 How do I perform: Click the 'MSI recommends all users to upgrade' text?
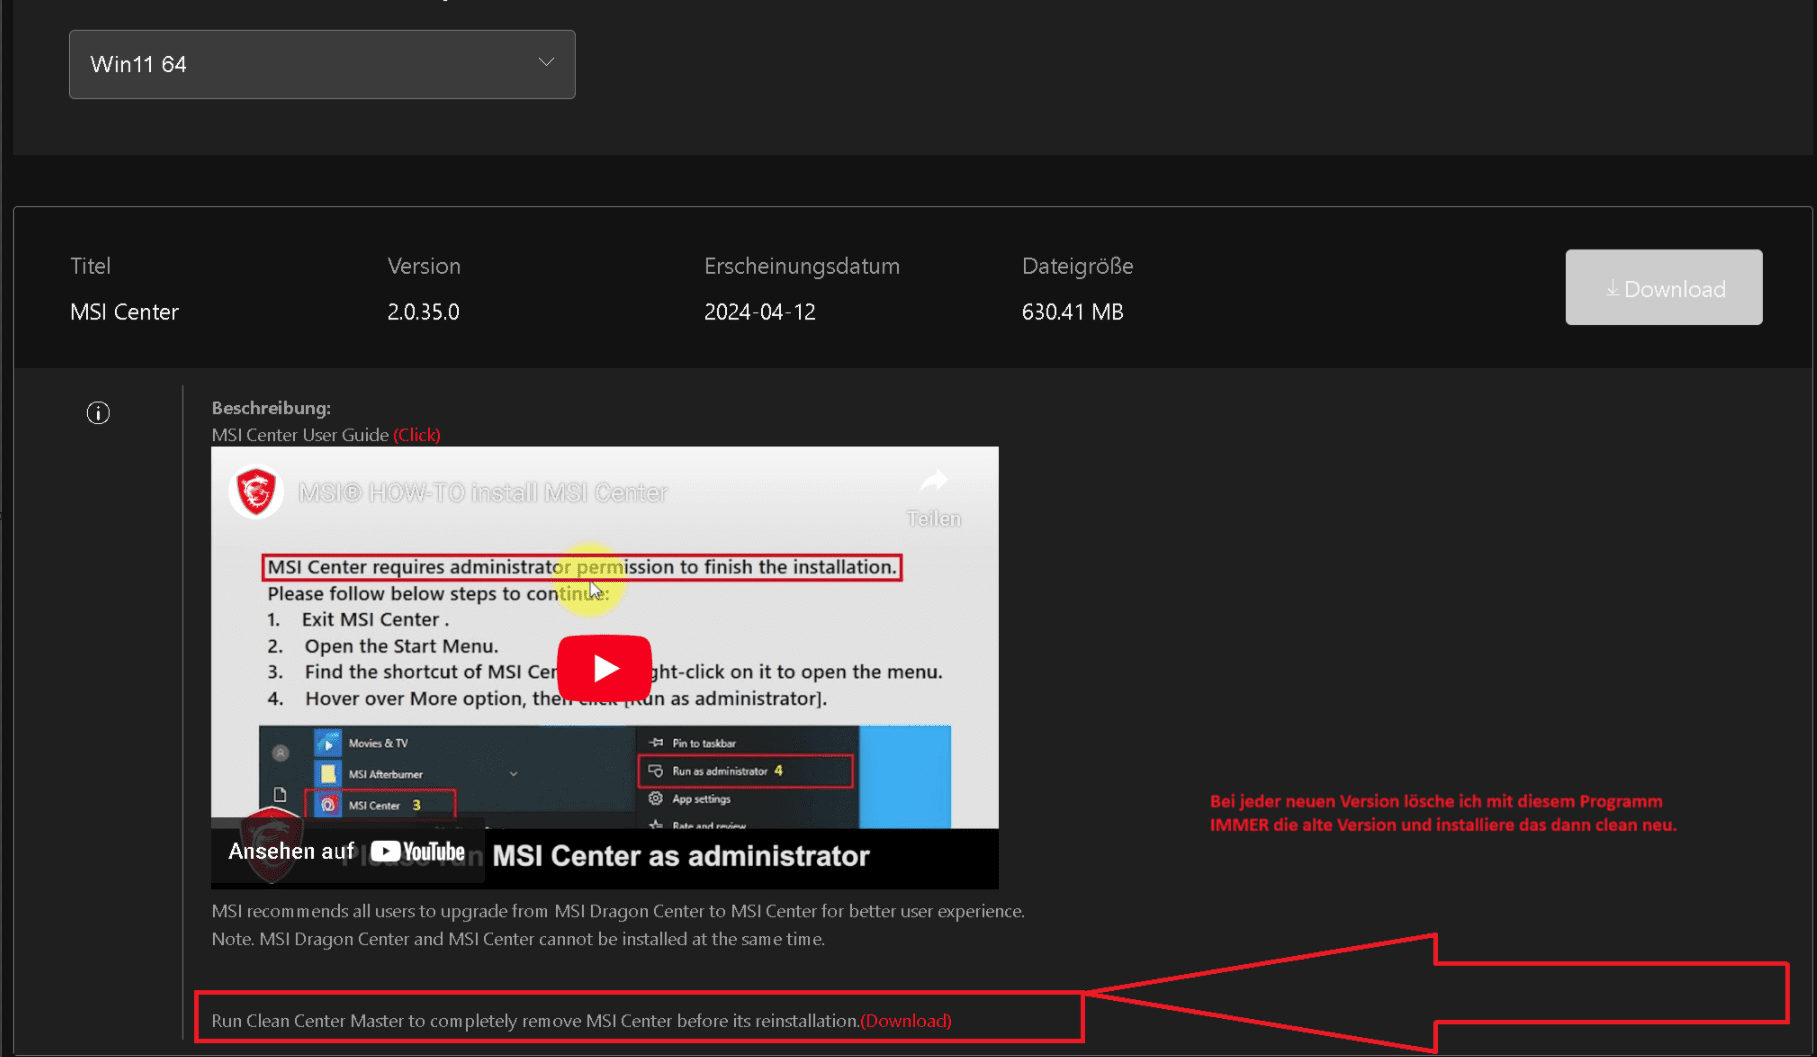(x=618, y=911)
